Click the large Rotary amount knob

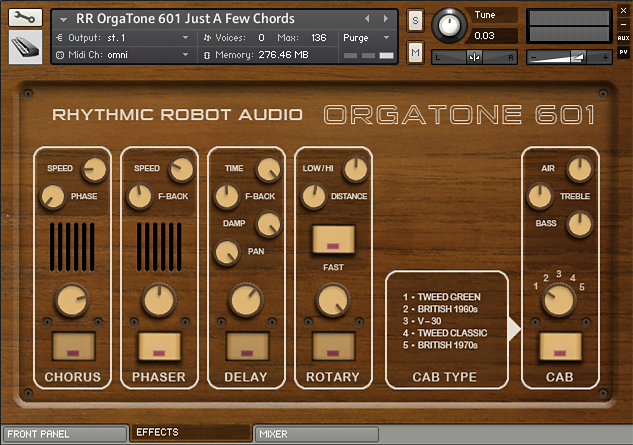pos(333,300)
